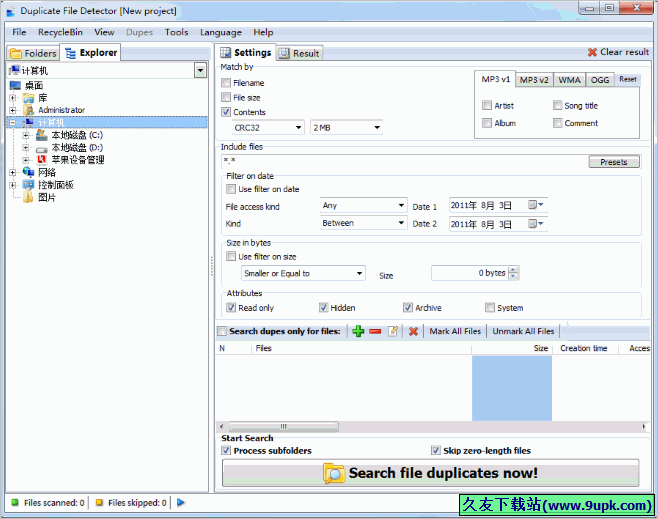Toggle Use filter on size checkbox
Screen dimensions: 658x519
(x=231, y=256)
